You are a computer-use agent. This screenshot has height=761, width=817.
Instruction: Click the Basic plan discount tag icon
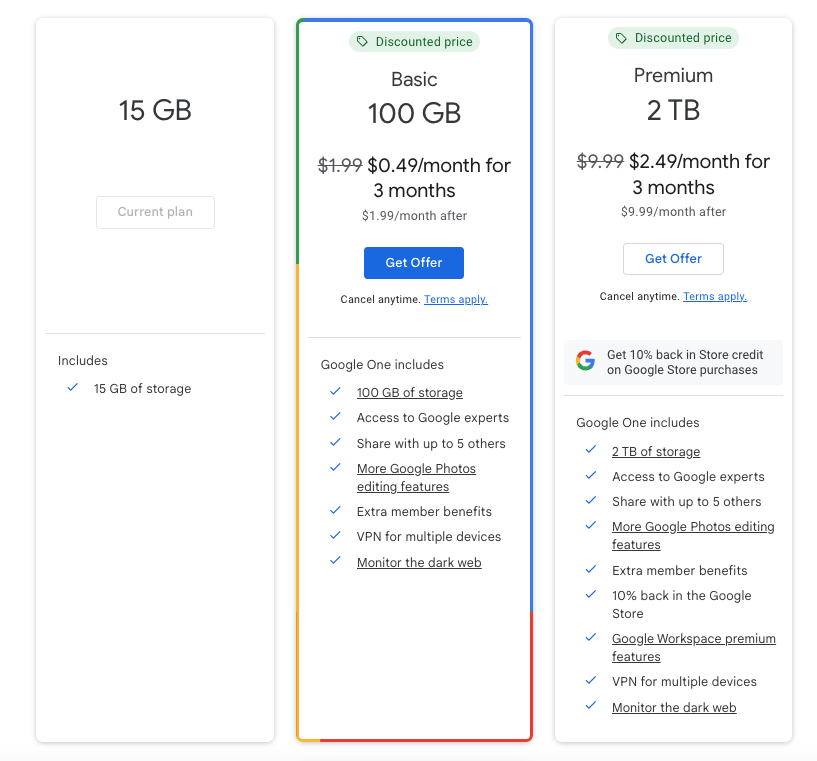tap(363, 42)
